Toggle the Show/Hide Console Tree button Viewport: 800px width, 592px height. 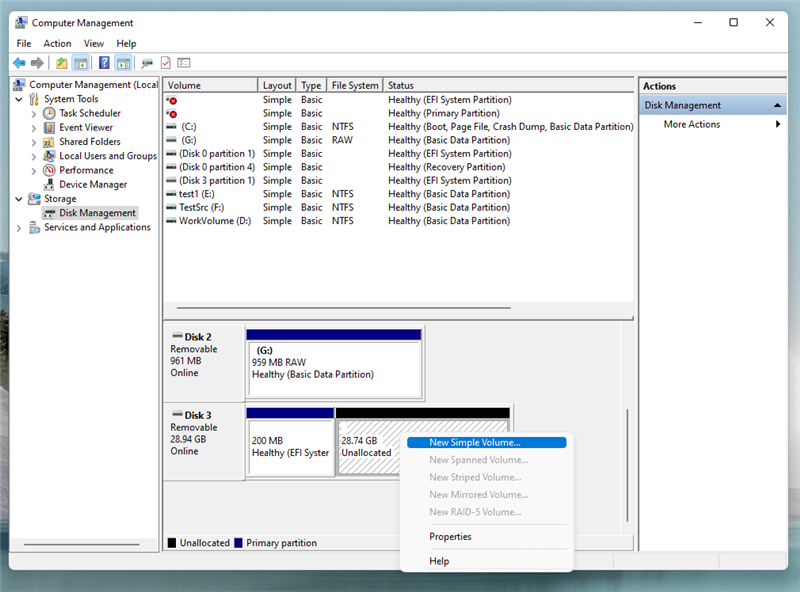tap(81, 63)
